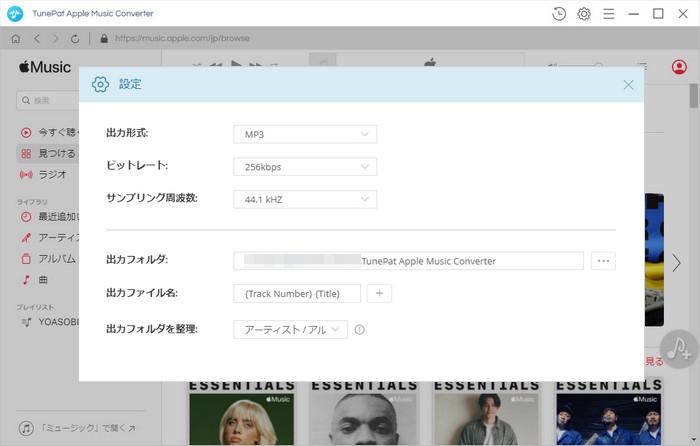
Task: Open the YOASOBI playlist
Action: tap(50, 322)
